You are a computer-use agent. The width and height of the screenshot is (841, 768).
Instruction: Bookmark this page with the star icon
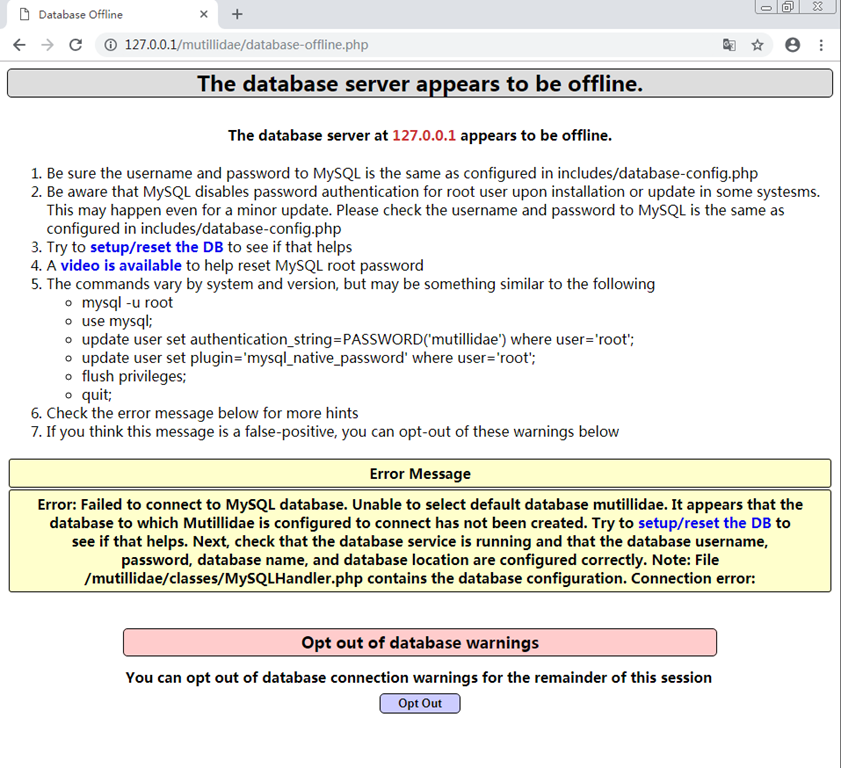click(x=757, y=45)
